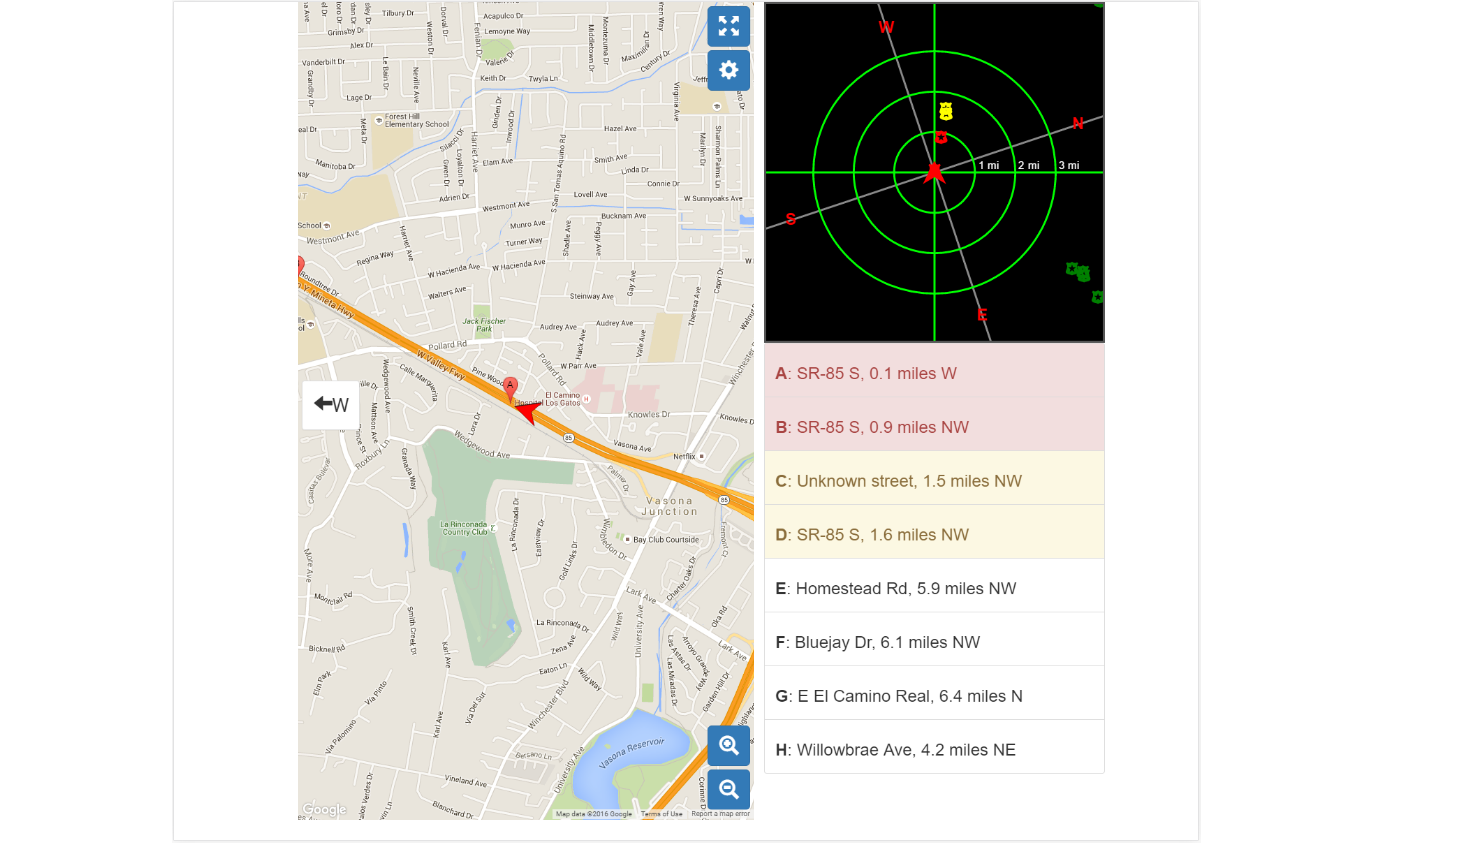The height and width of the screenshot is (843, 1462).
Task: Click the red E compass label on the radar
Action: coord(982,314)
